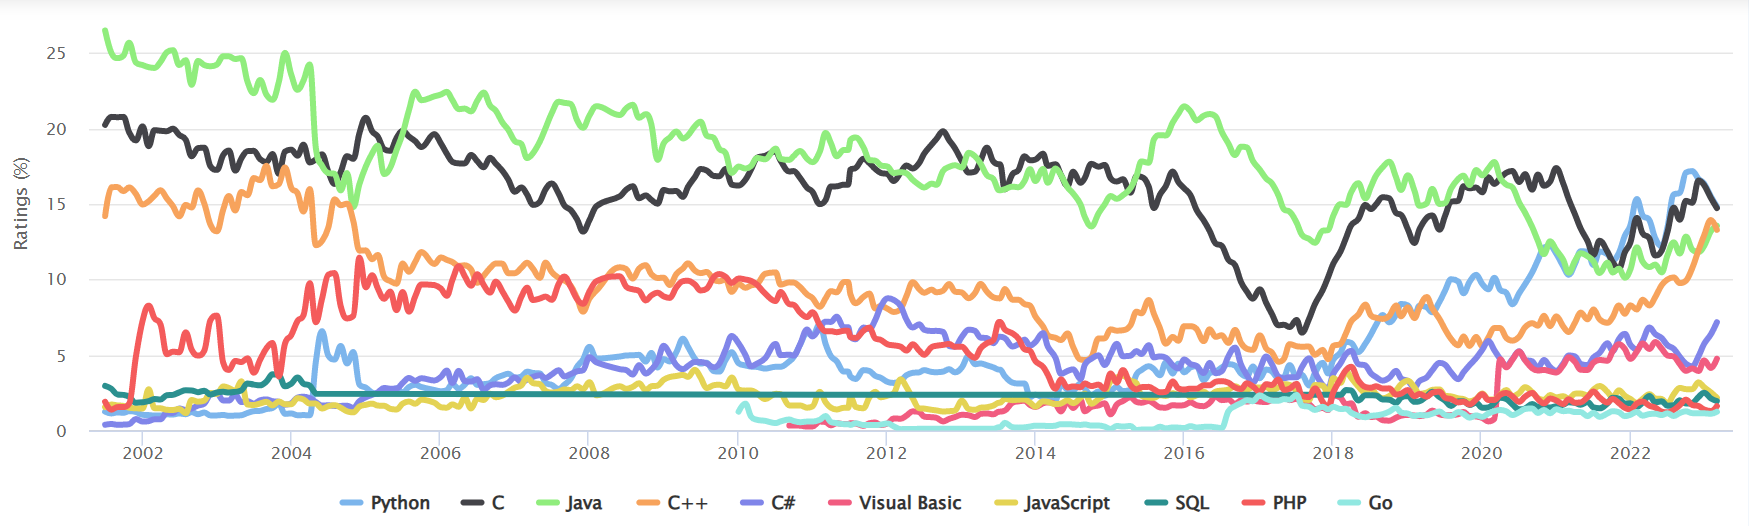Click the 25 y-axis tick label

coord(56,53)
